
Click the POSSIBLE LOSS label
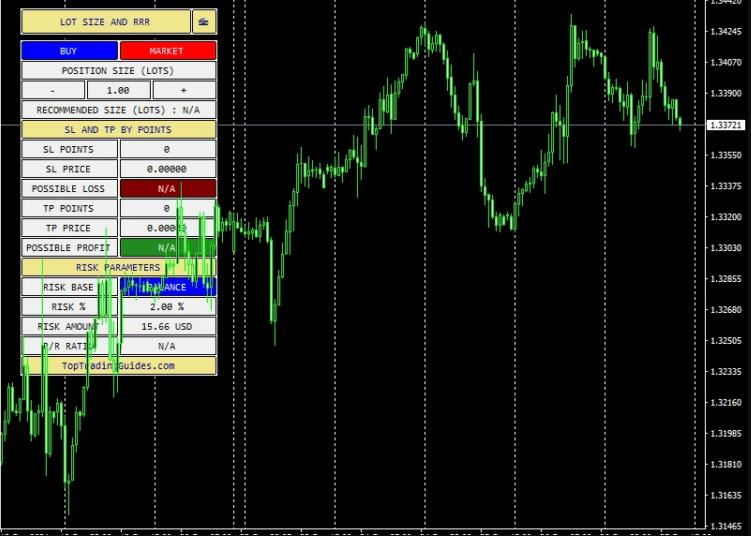click(x=69, y=188)
